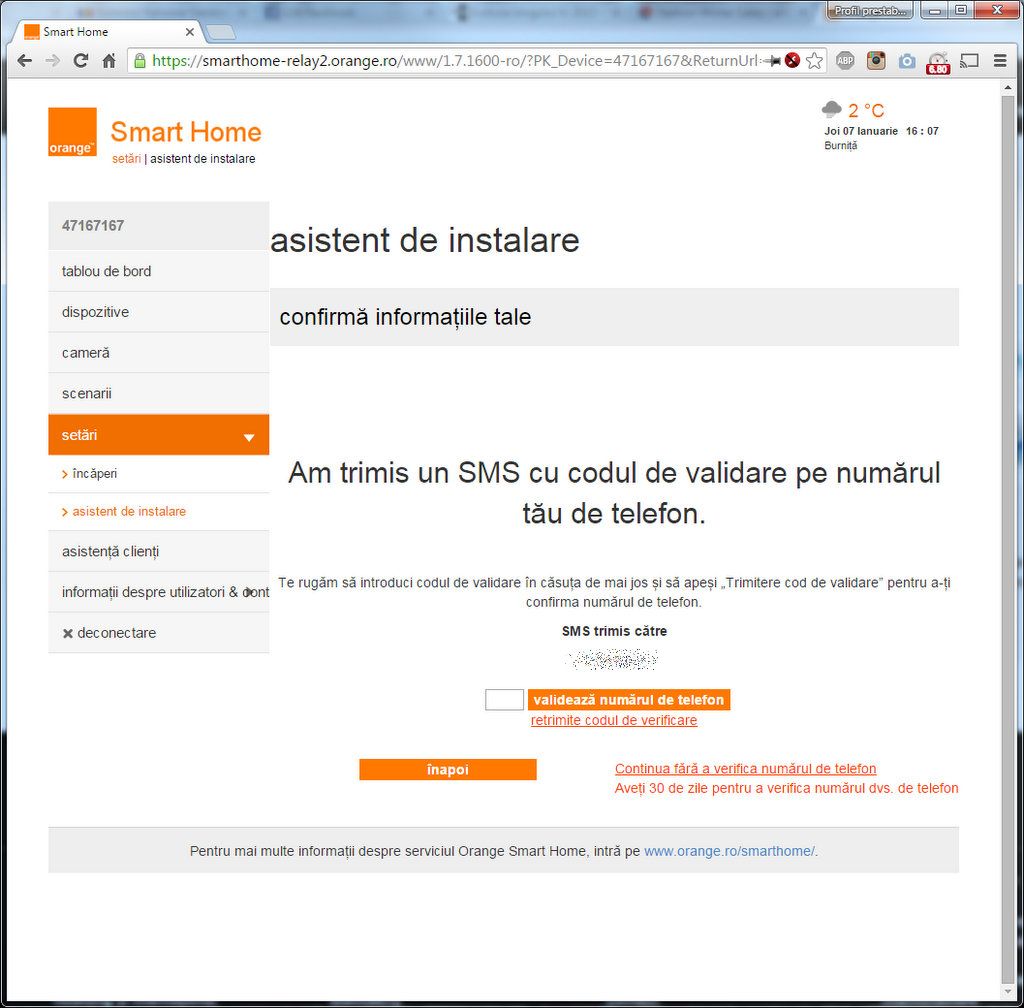Minimize the browser window

click(935, 10)
